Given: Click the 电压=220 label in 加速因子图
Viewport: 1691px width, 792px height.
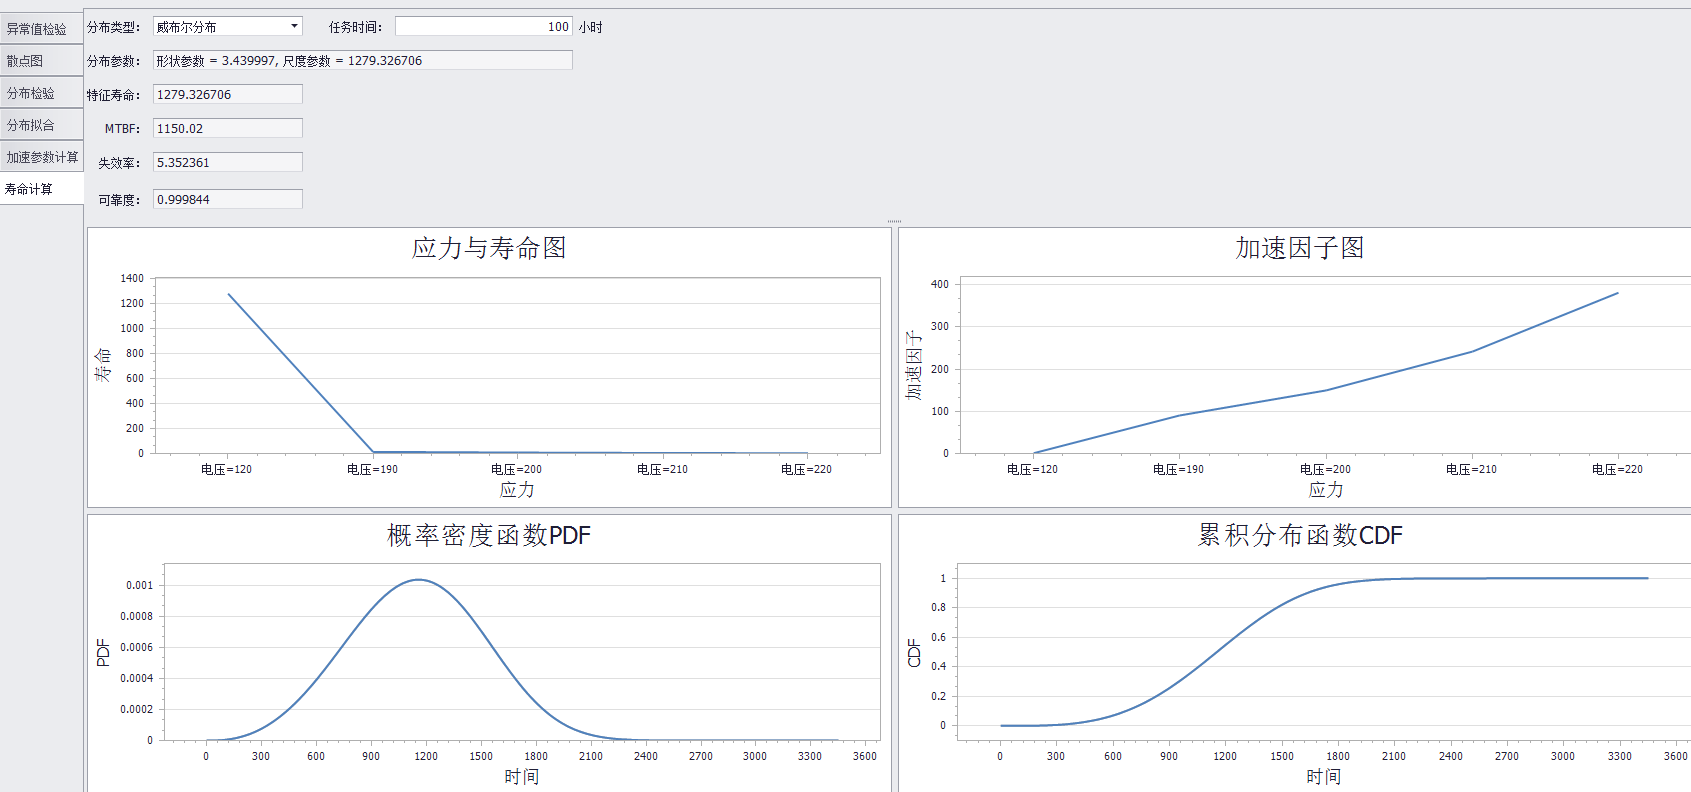Looking at the screenshot, I should (1617, 469).
